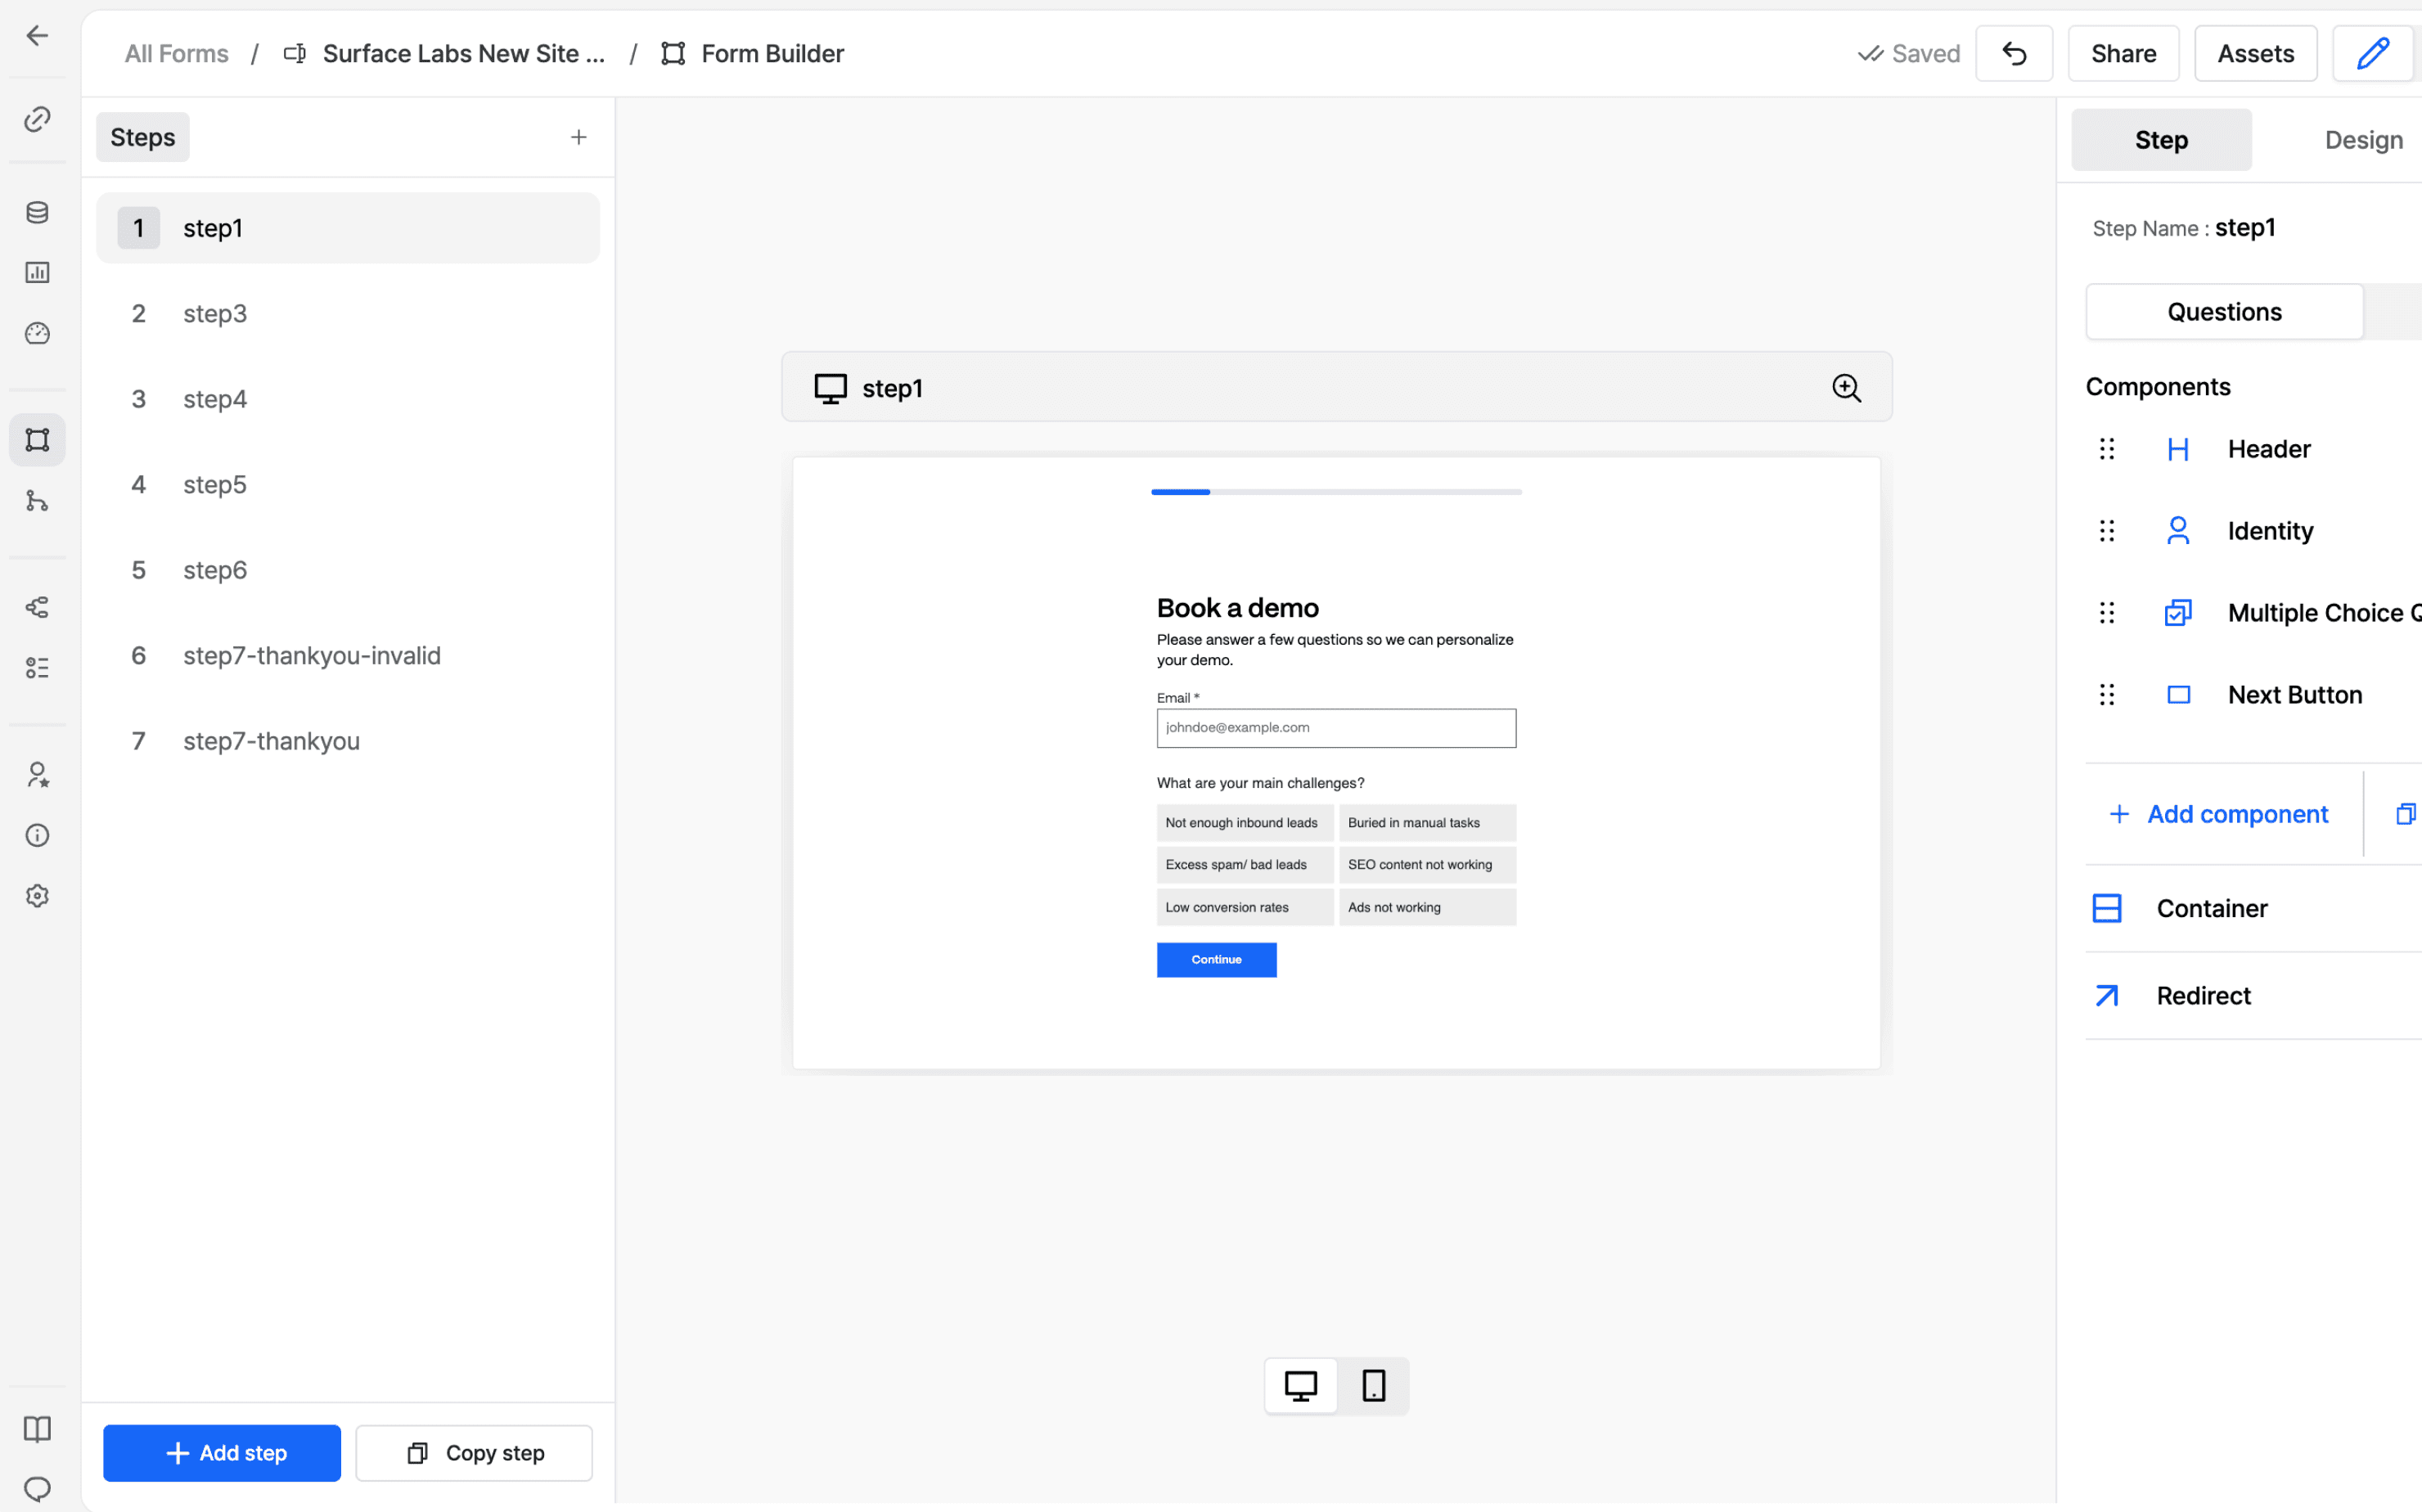Open the link icon in left sidebar
2422x1512 pixels.
click(x=37, y=119)
